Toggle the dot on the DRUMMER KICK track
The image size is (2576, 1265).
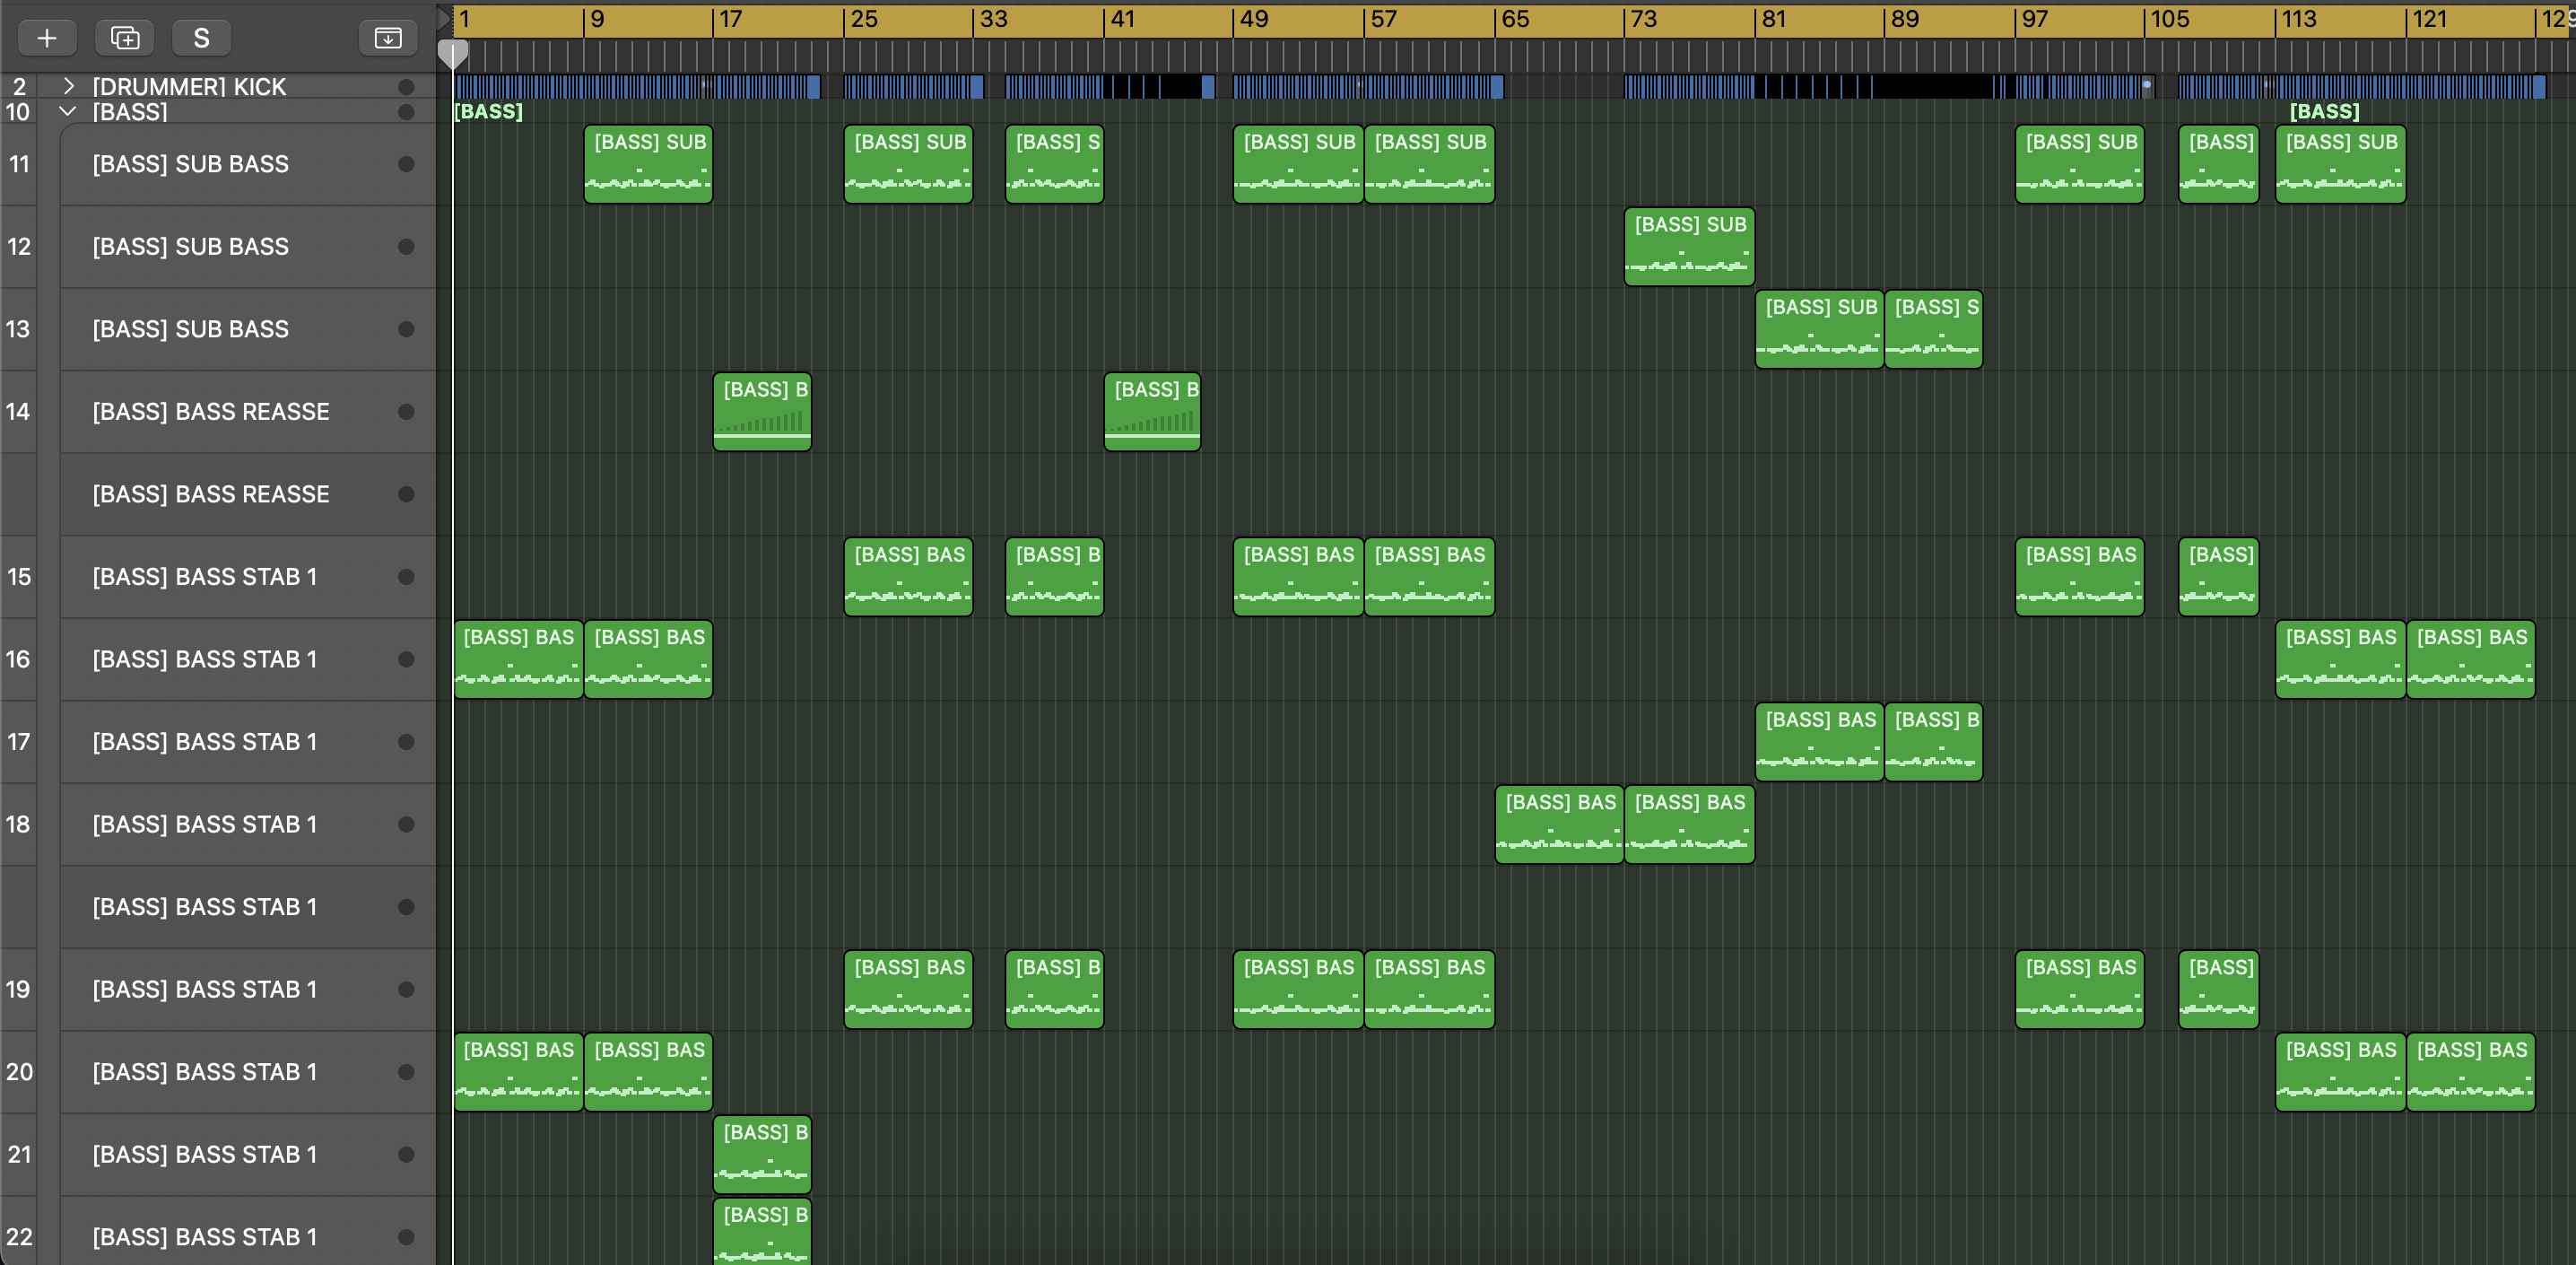(x=406, y=87)
